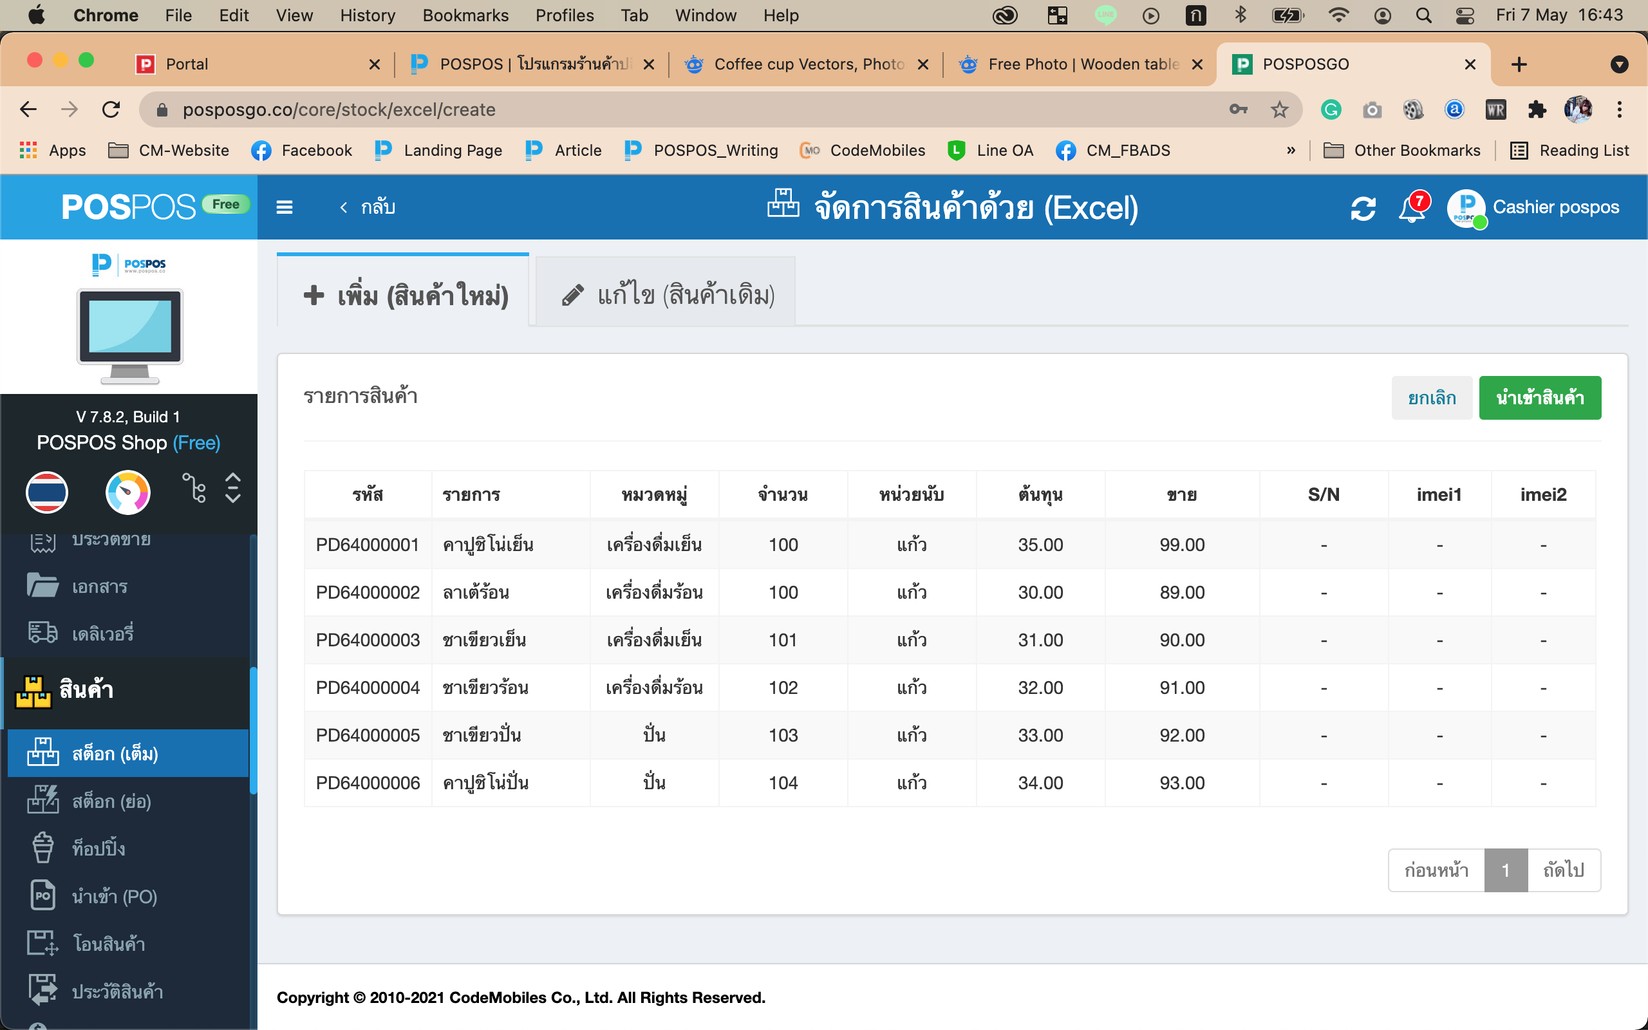Open the branch network icon near the flag
1648x1030 pixels.
coord(194,489)
